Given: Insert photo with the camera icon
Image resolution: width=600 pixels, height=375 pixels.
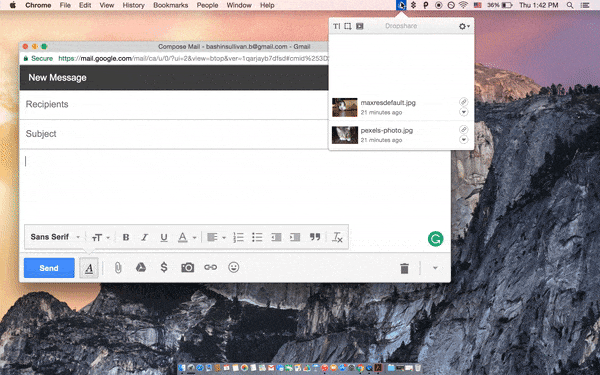Looking at the screenshot, I should pos(188,267).
